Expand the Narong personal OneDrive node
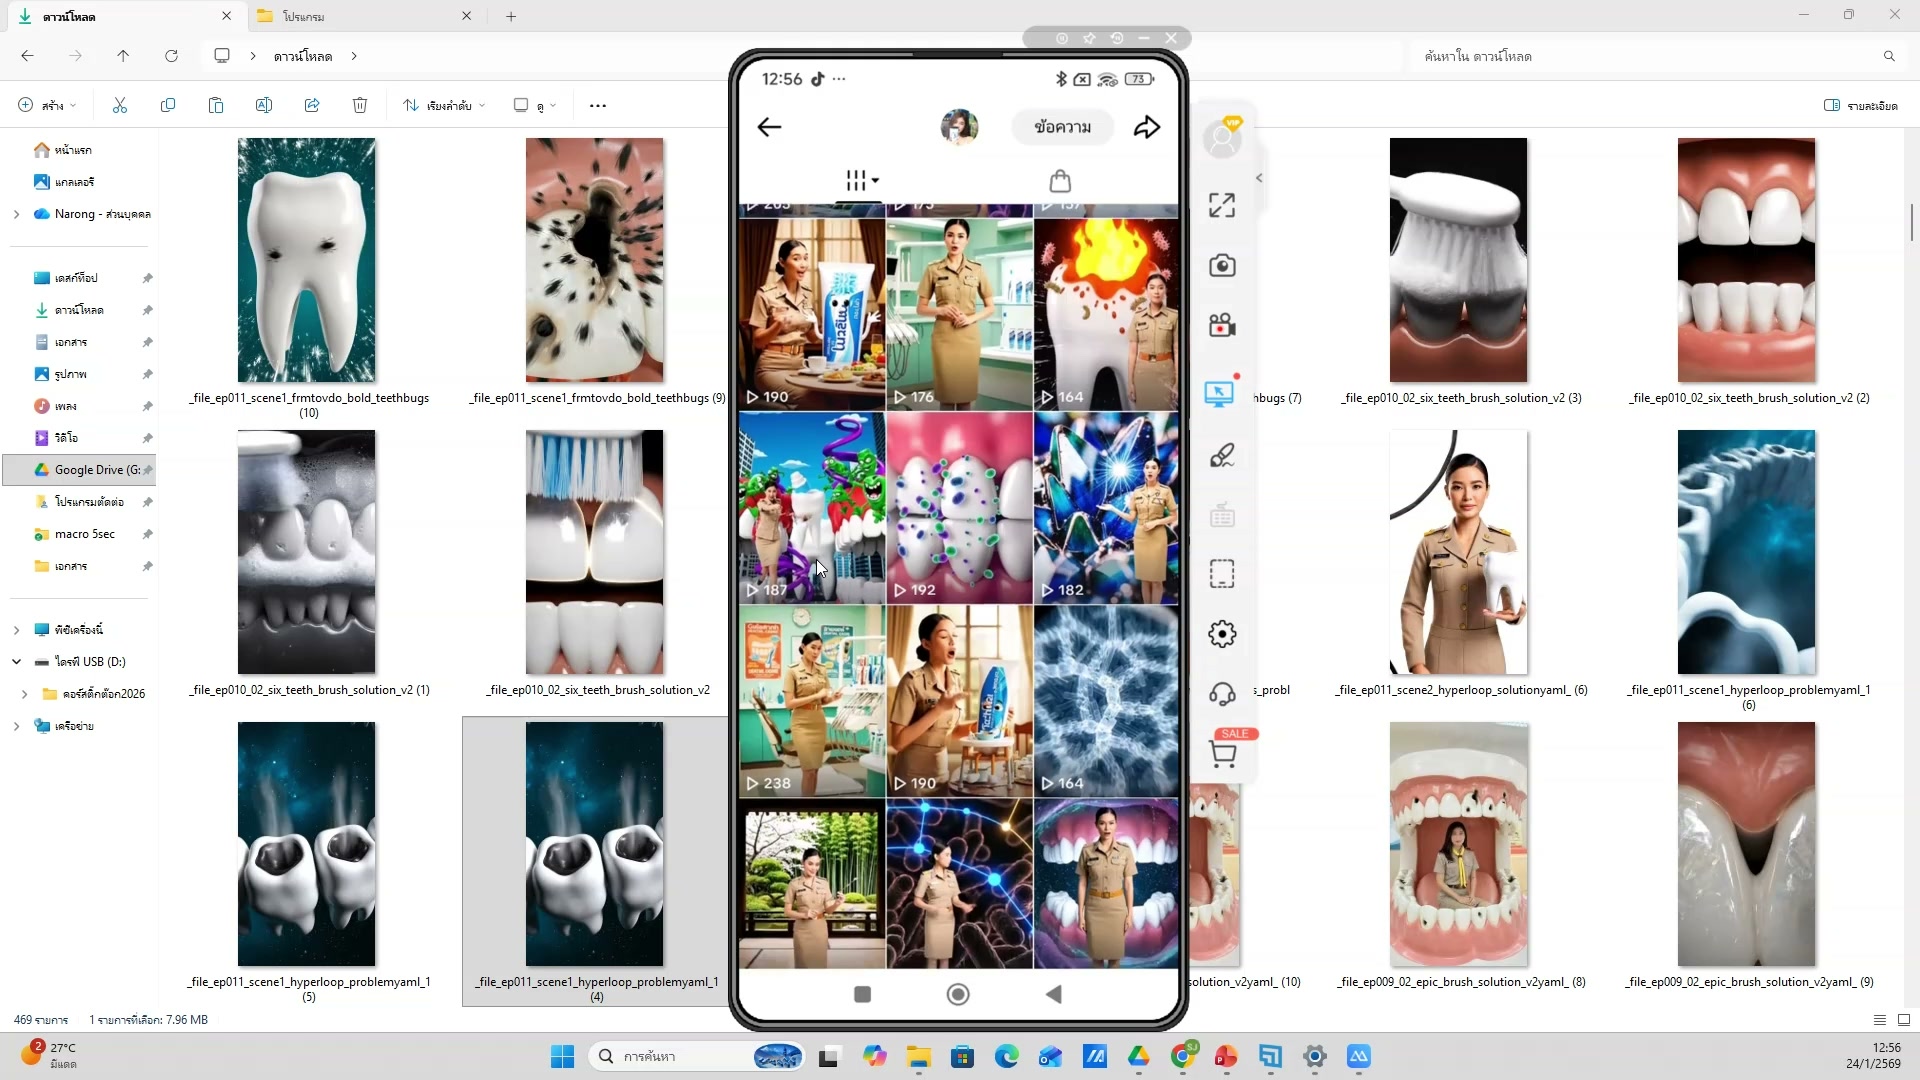 (16, 214)
